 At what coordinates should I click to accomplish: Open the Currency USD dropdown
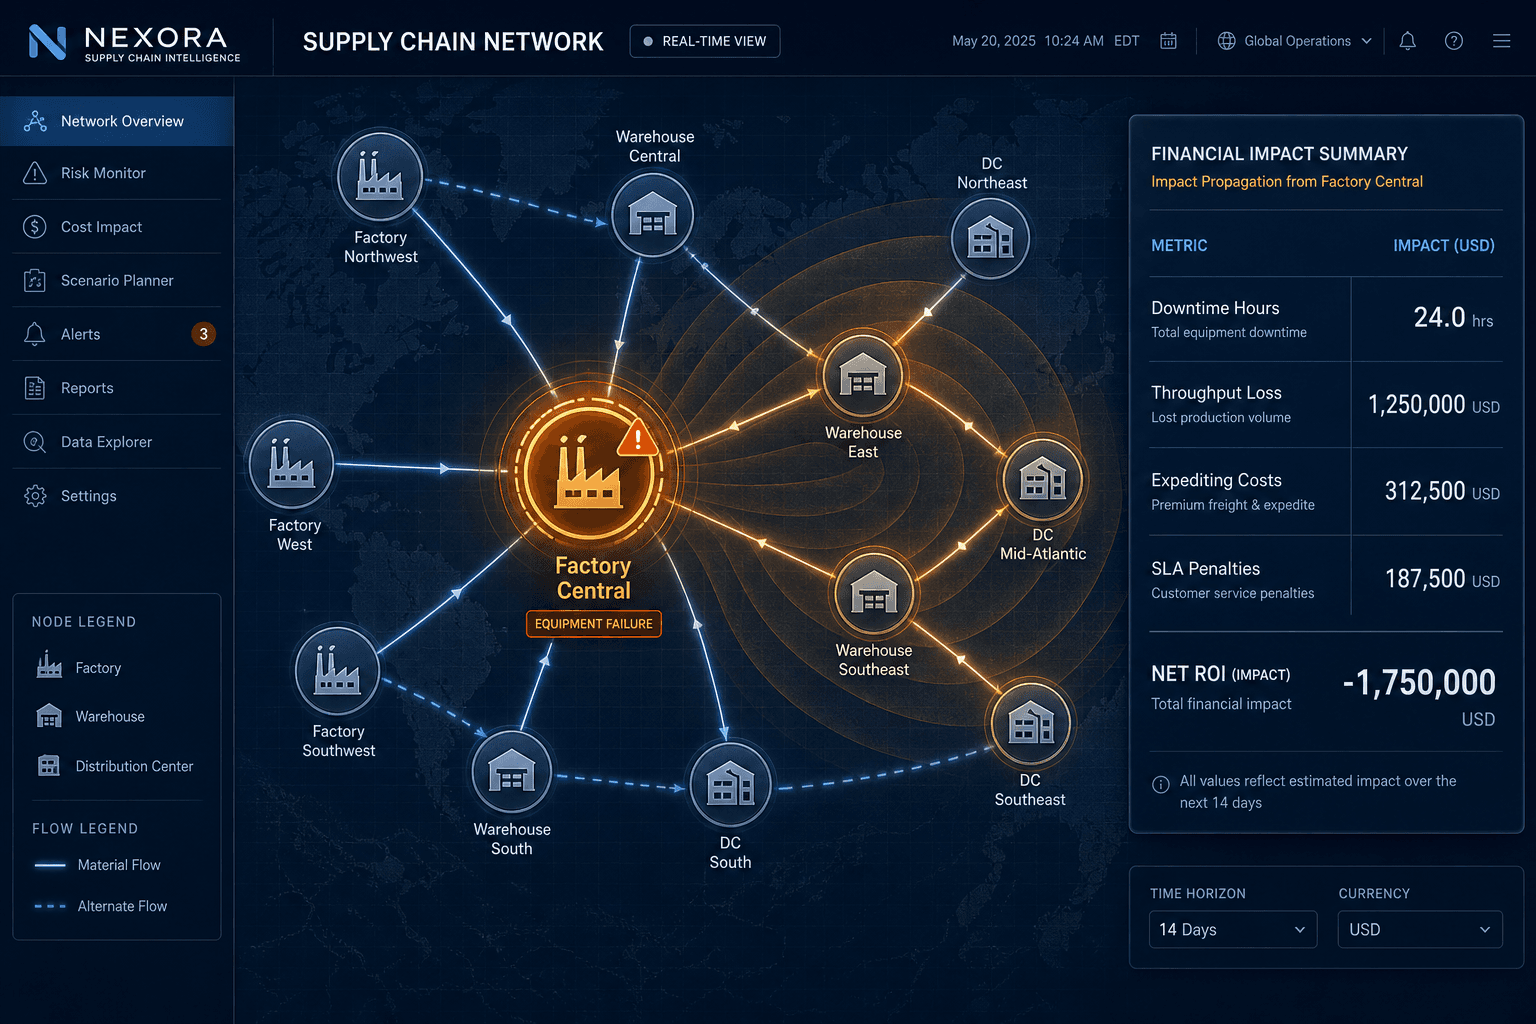pyautogui.click(x=1420, y=929)
